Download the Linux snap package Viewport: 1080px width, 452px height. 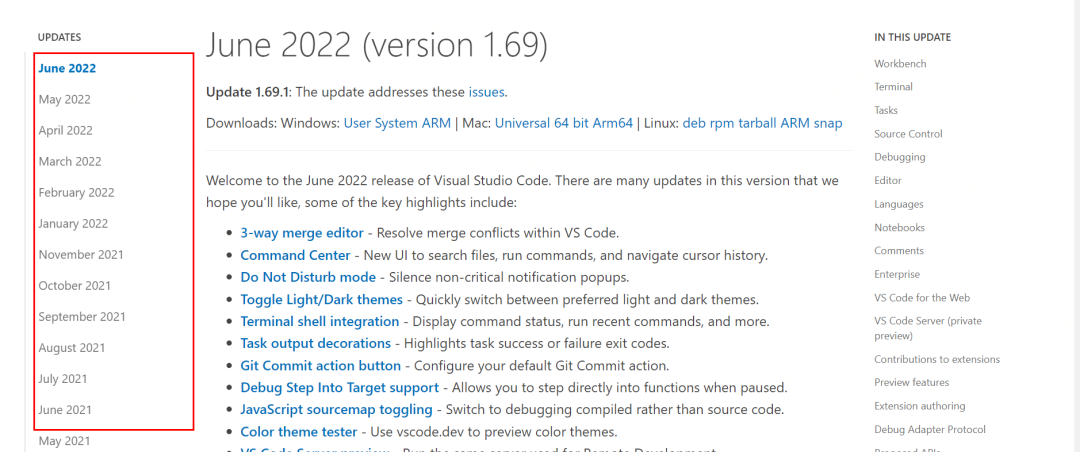pos(828,123)
